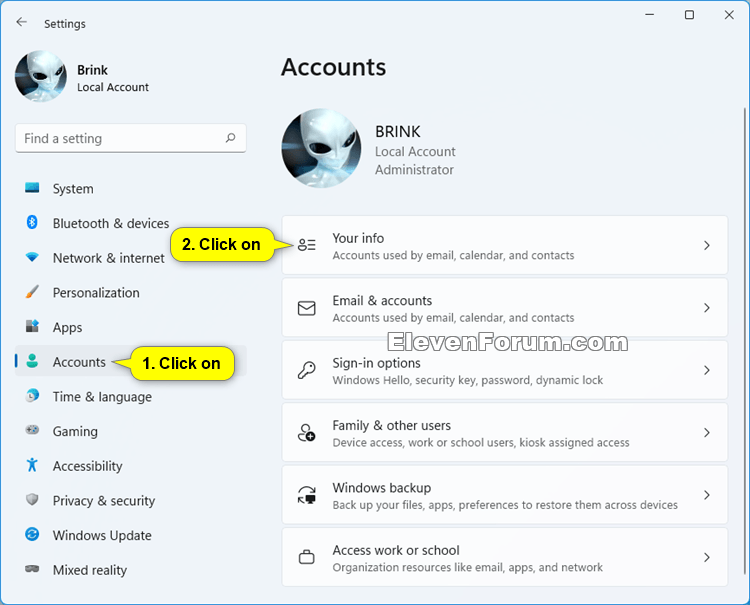
Task: Expand Windows backup chevron
Action: tap(707, 495)
